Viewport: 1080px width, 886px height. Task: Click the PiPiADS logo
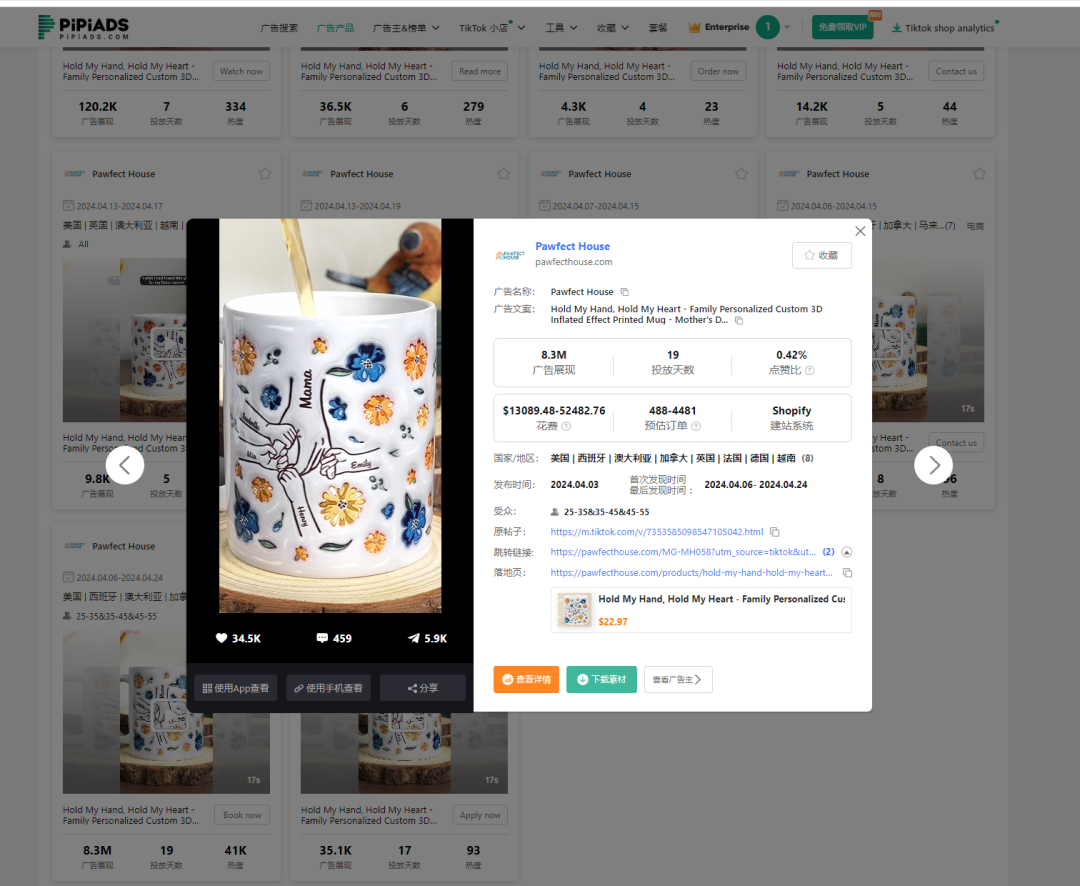pyautogui.click(x=83, y=28)
